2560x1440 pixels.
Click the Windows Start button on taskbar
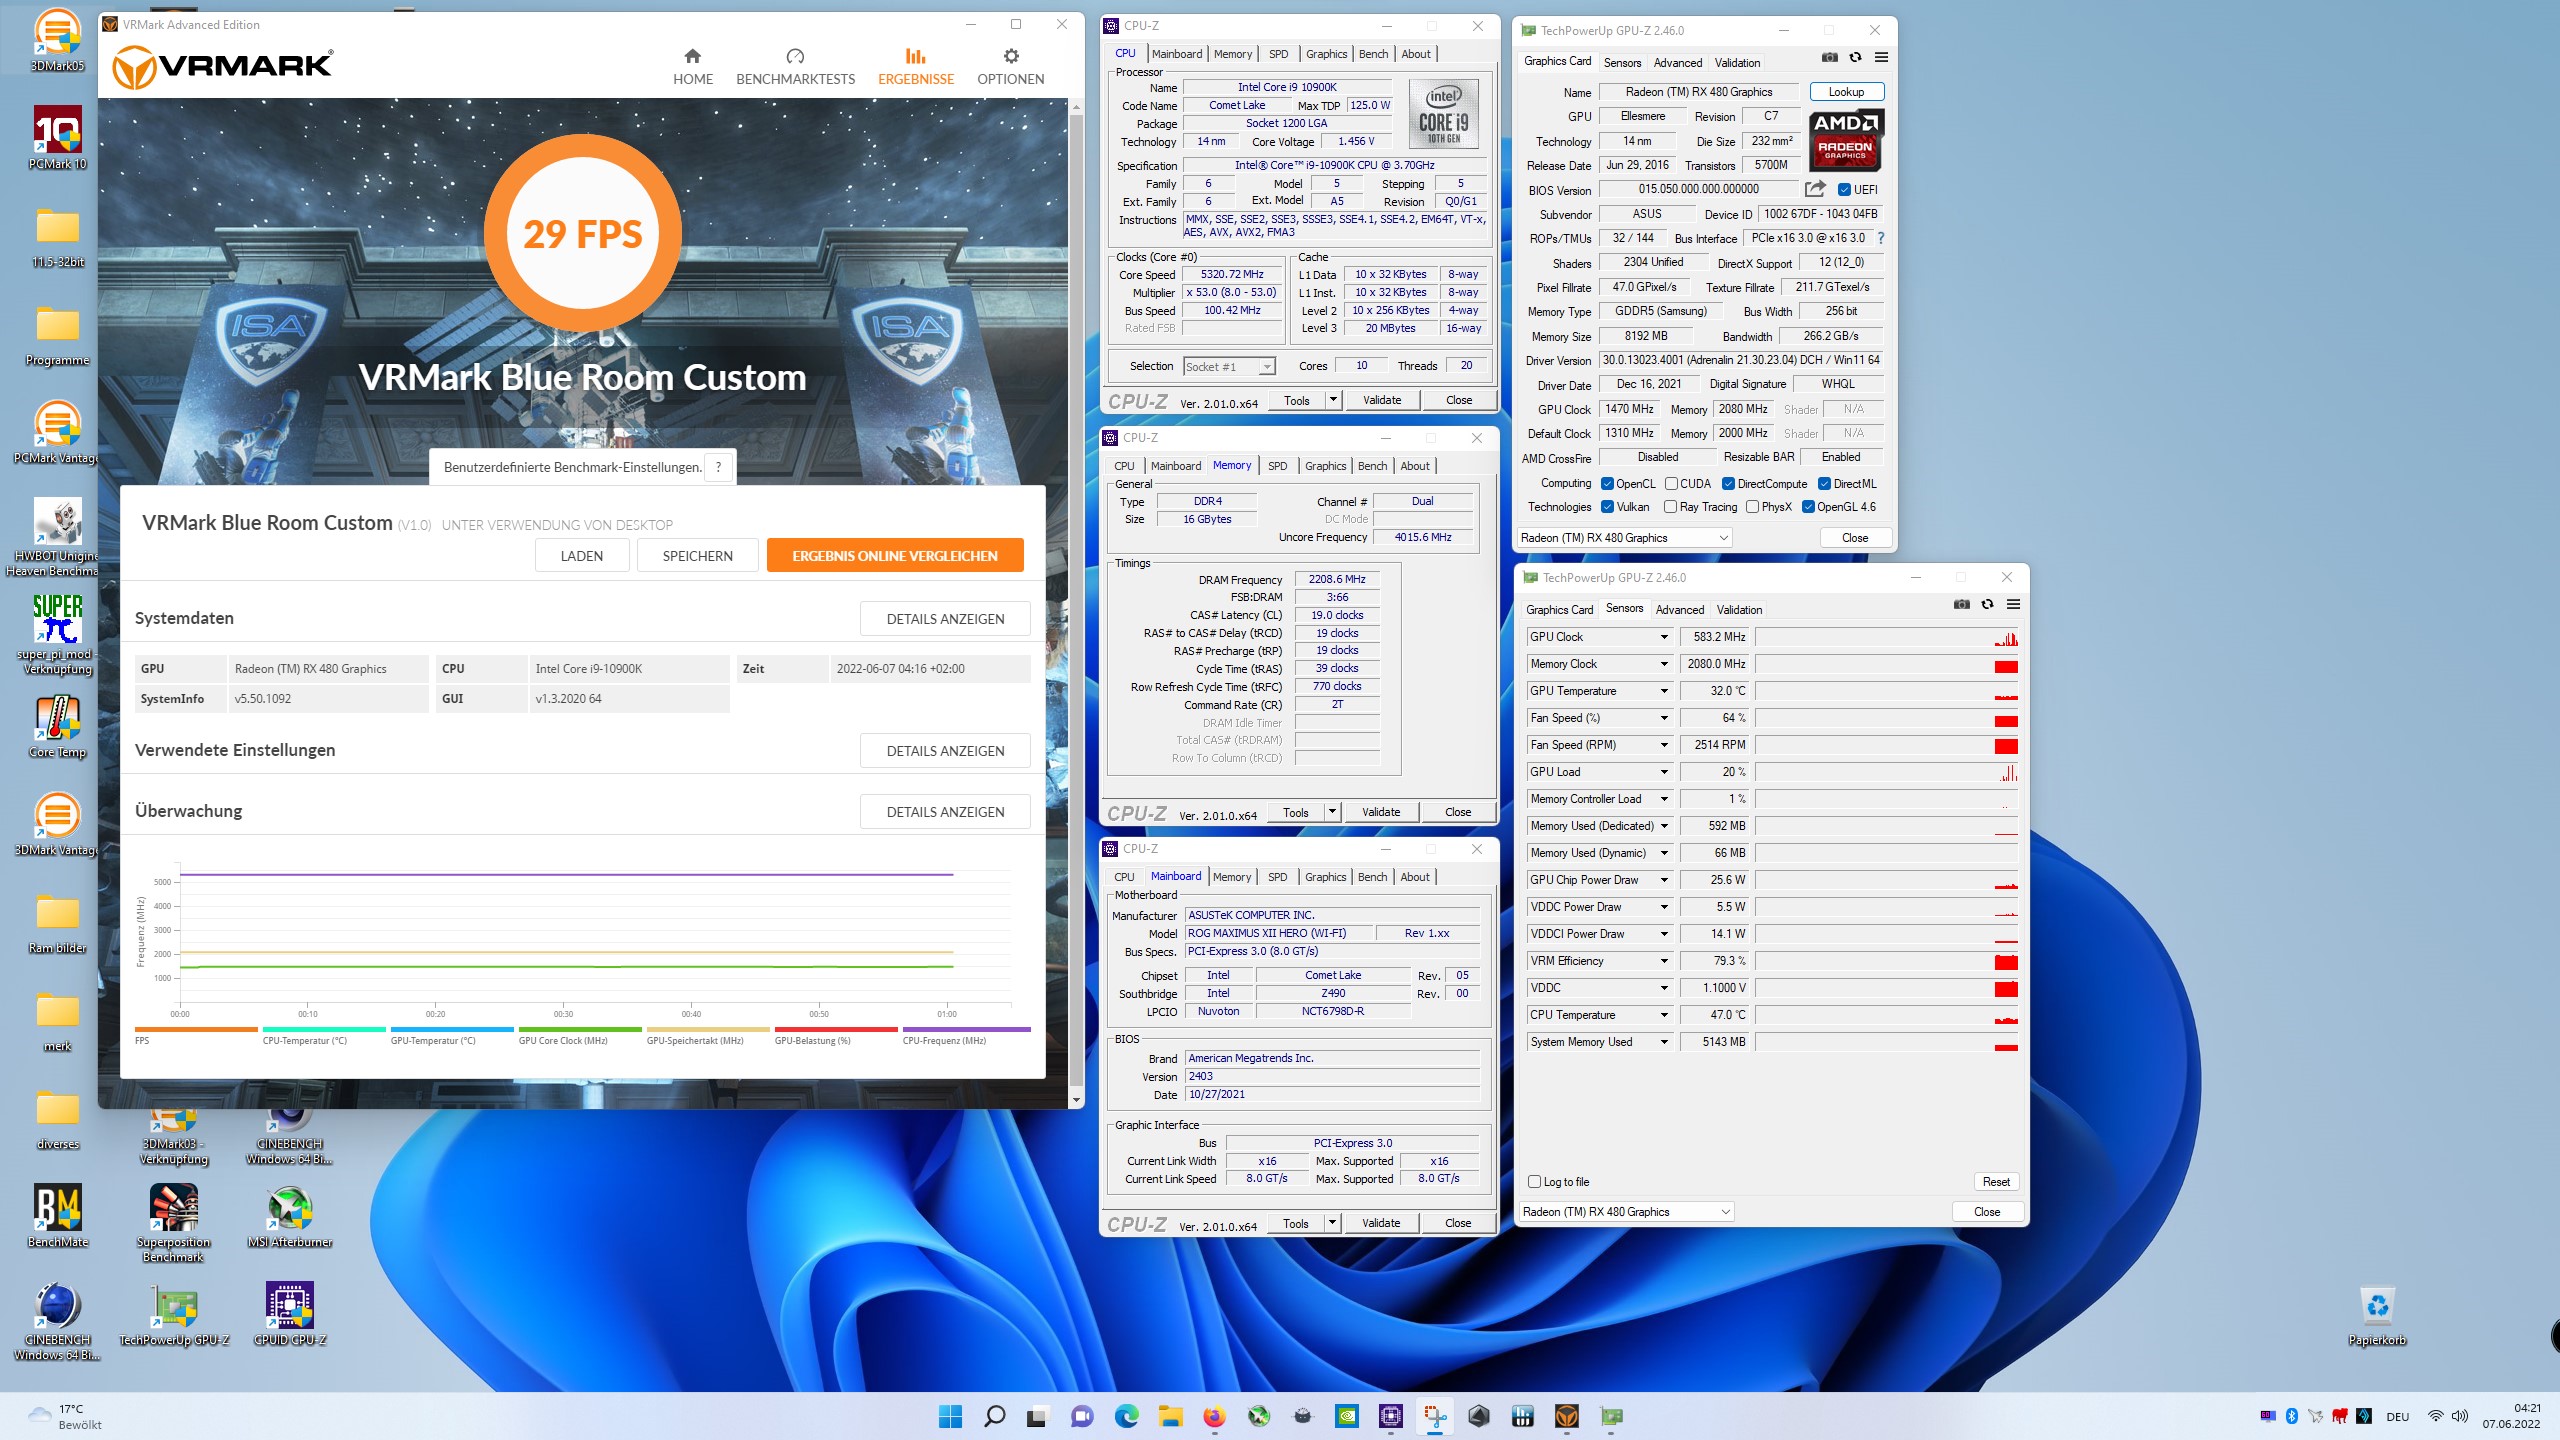tap(950, 1416)
